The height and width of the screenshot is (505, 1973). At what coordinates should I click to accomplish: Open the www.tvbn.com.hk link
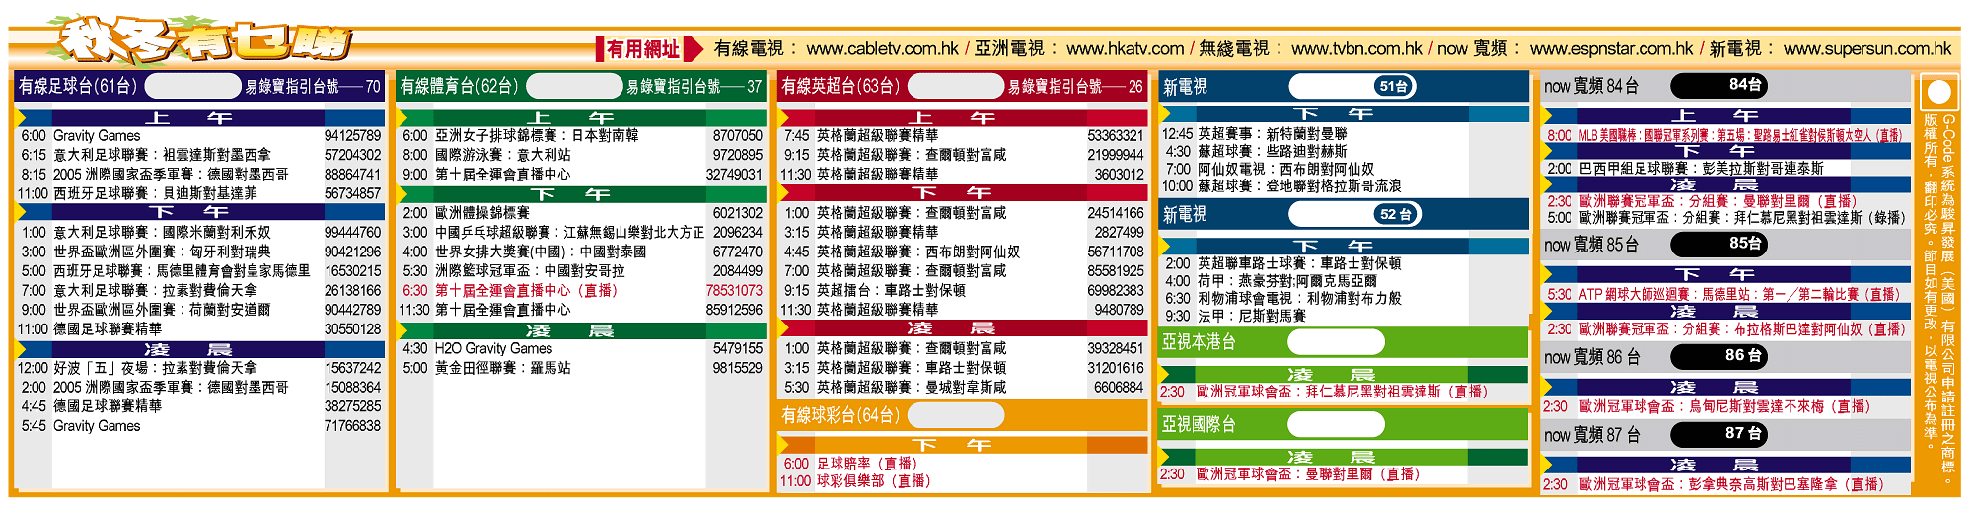coord(1357,48)
